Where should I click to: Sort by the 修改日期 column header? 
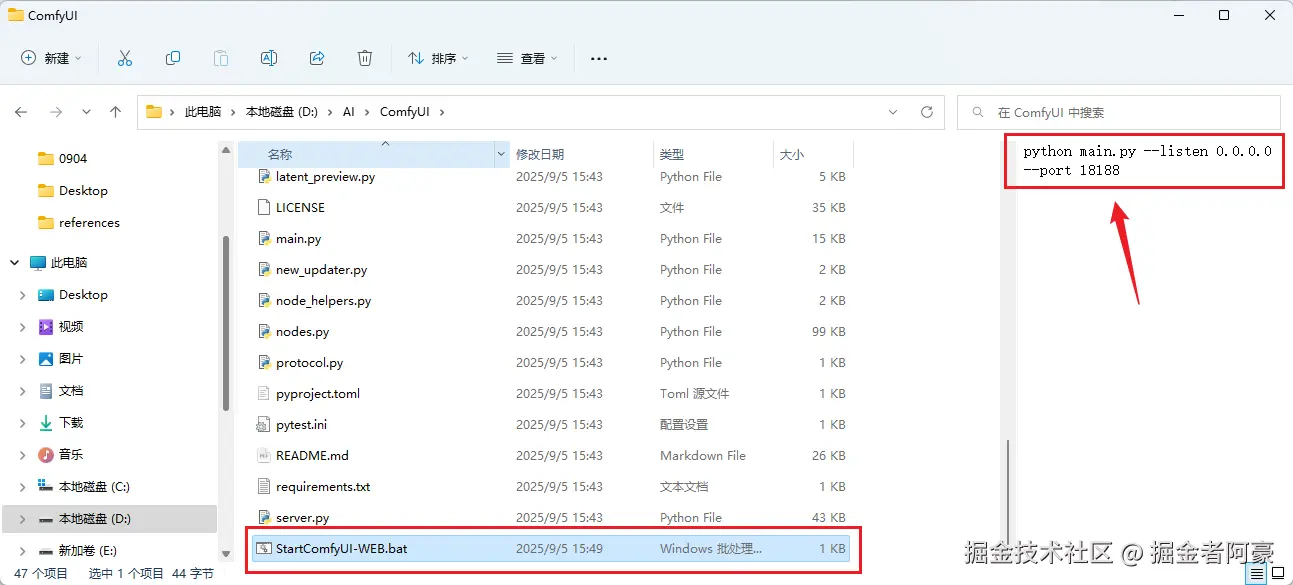(x=540, y=154)
